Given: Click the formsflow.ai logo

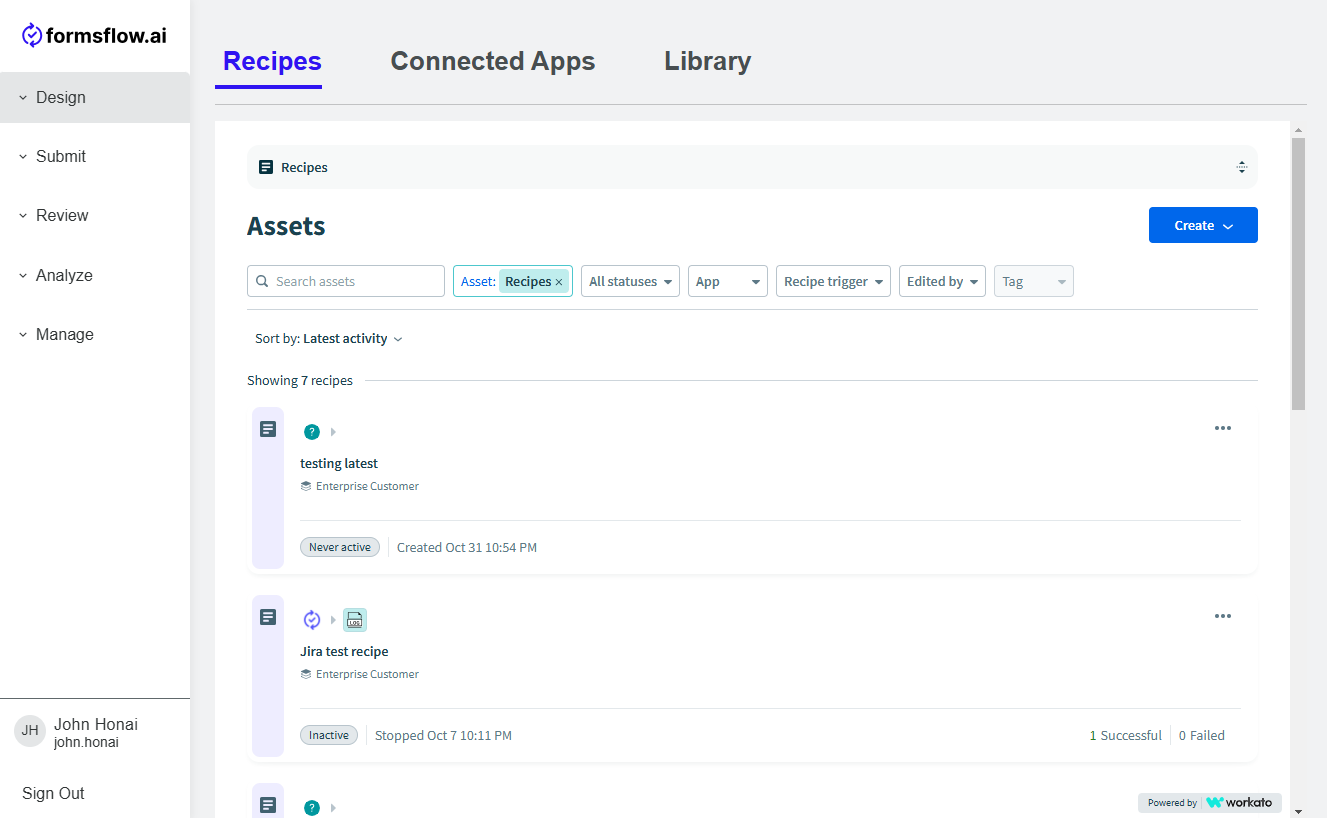Looking at the screenshot, I should pos(94,36).
